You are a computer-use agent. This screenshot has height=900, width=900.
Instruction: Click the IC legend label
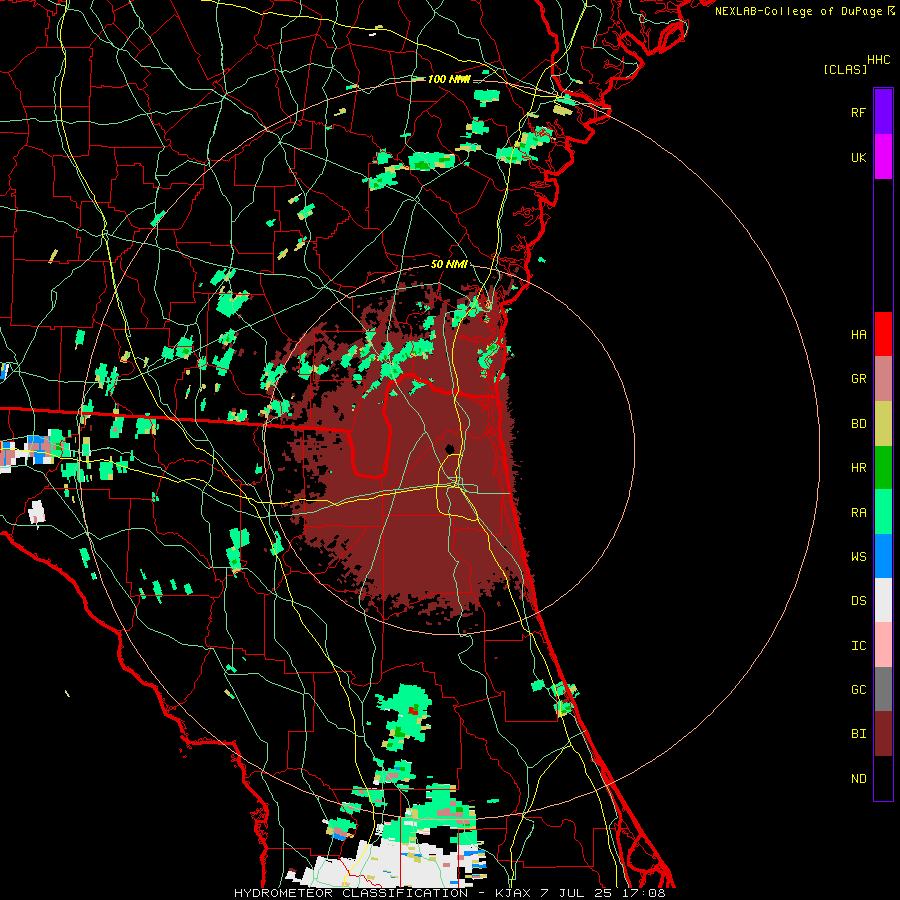click(x=858, y=646)
